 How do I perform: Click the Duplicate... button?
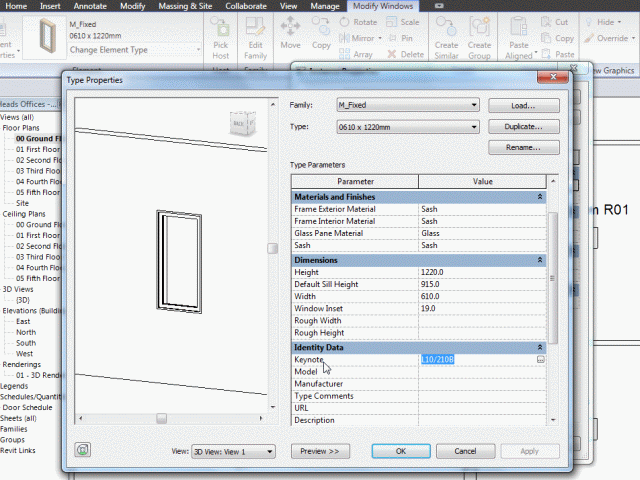(524, 127)
